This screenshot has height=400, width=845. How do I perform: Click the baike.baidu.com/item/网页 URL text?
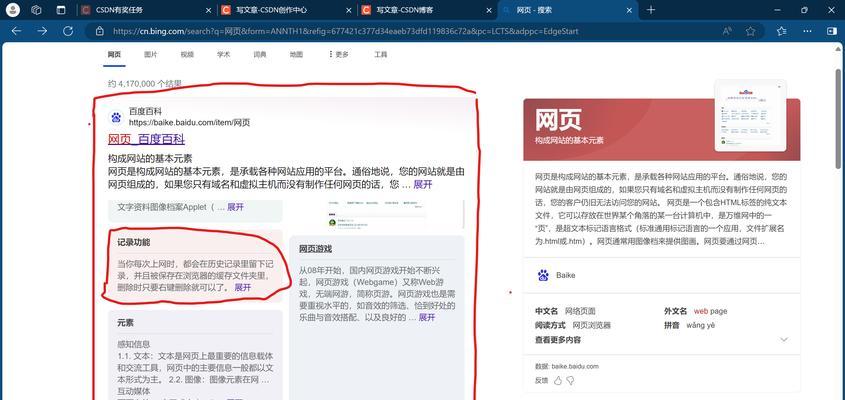[189, 122]
